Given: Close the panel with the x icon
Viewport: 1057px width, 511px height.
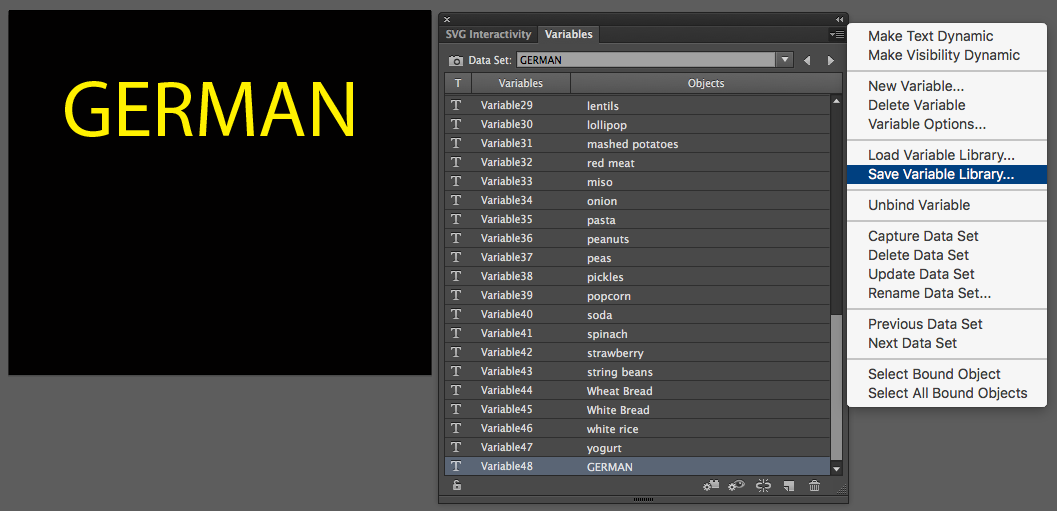Looking at the screenshot, I should click(447, 19).
